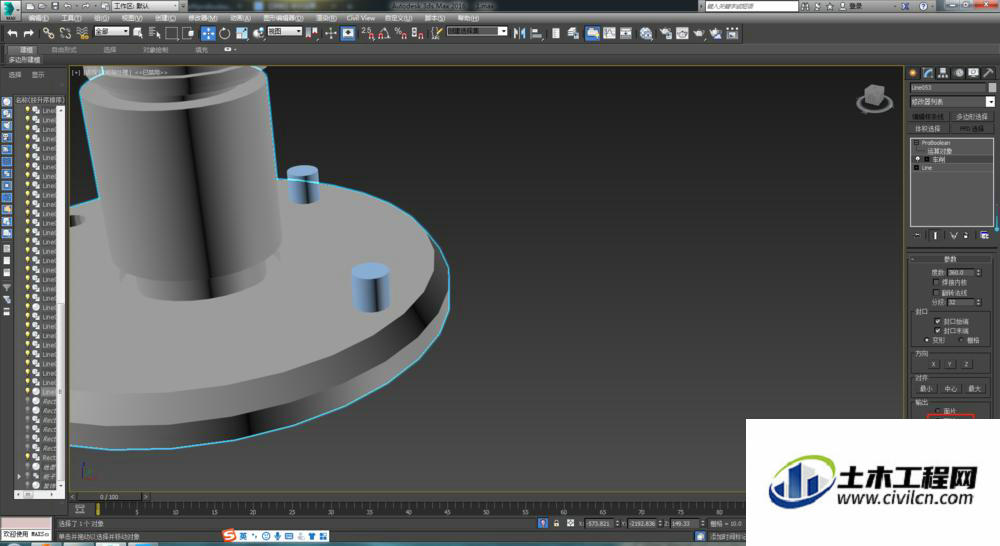Toggle the 翻转法线 checkbox
The height and width of the screenshot is (546, 1000).
pos(936,292)
